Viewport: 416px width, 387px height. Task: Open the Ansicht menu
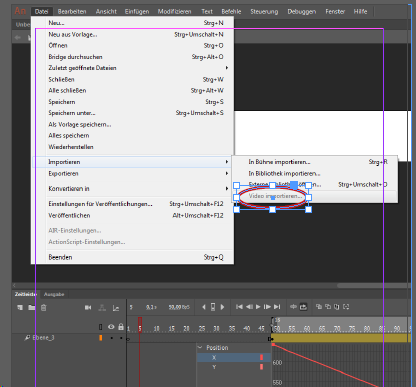point(106,12)
